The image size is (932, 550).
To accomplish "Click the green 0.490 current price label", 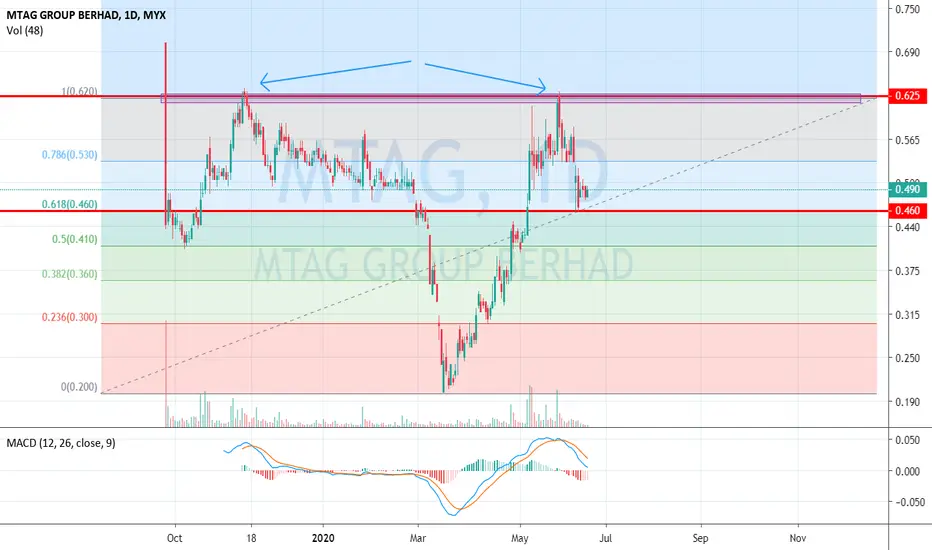I will pos(907,190).
